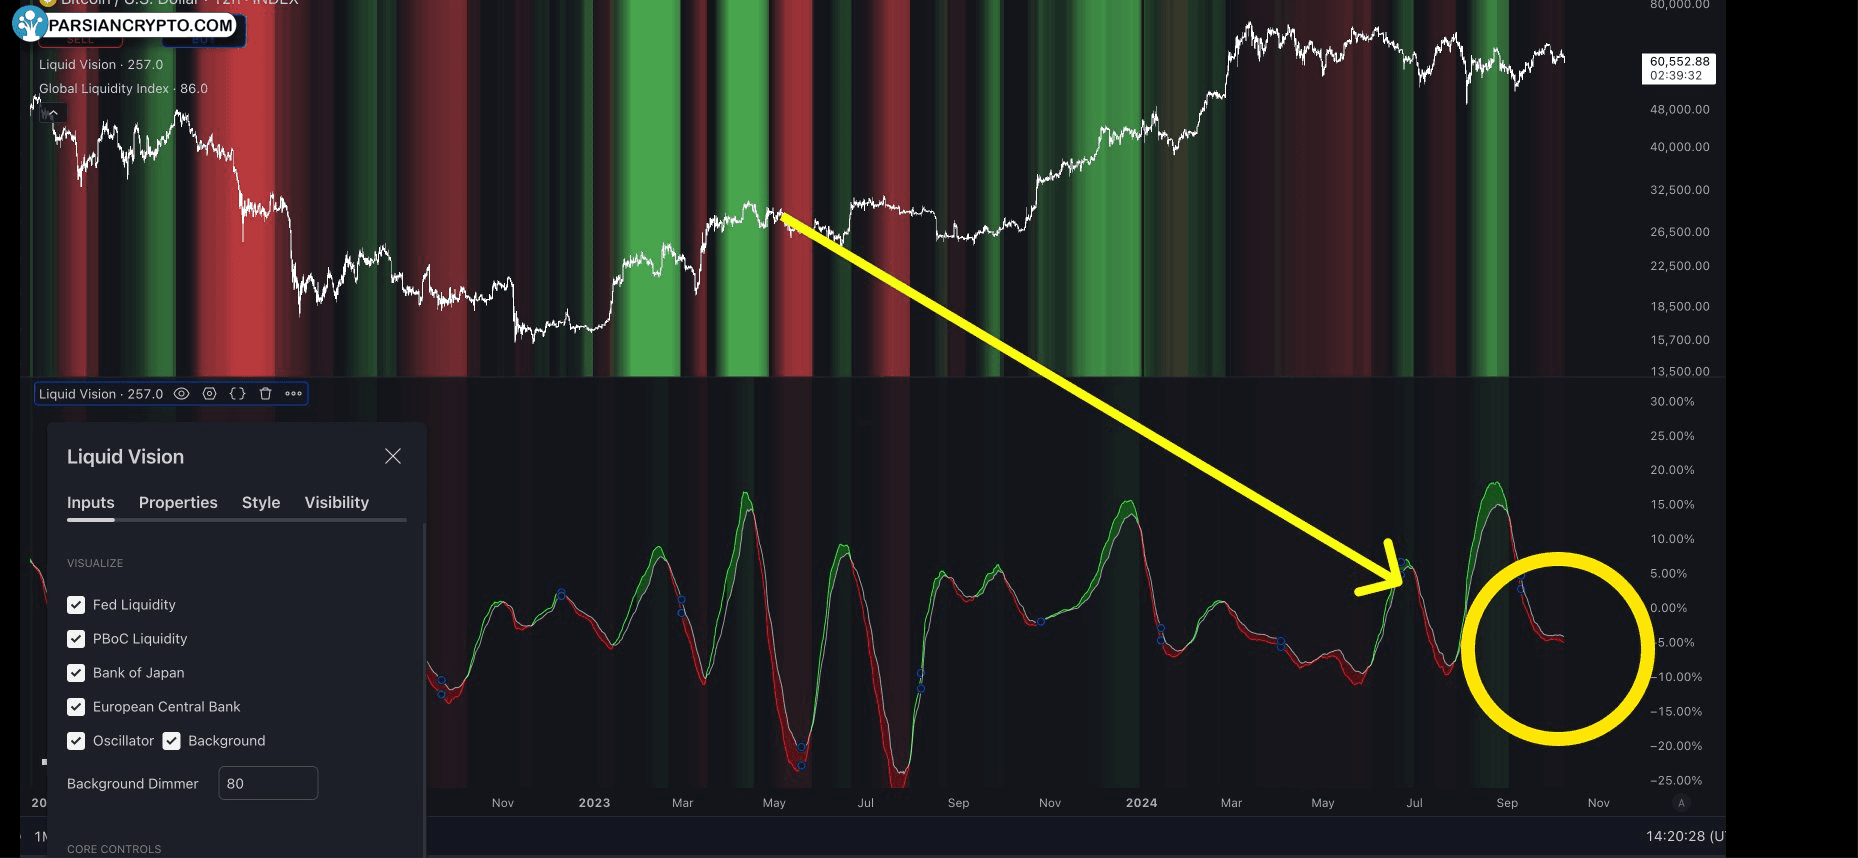Open the Liquid Vision more options menu
This screenshot has height=858, width=1858.
[x=293, y=394]
